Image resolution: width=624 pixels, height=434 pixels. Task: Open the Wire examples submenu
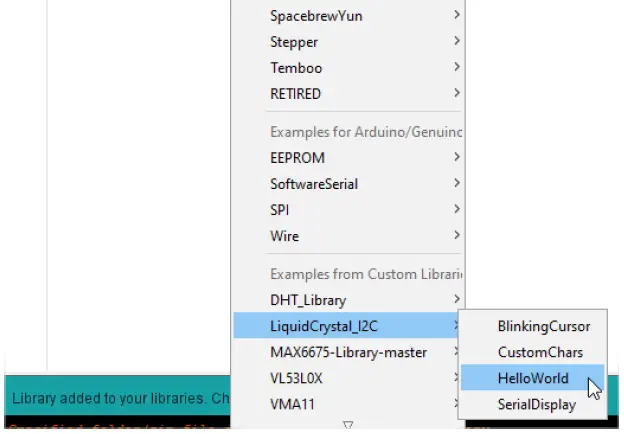point(348,236)
